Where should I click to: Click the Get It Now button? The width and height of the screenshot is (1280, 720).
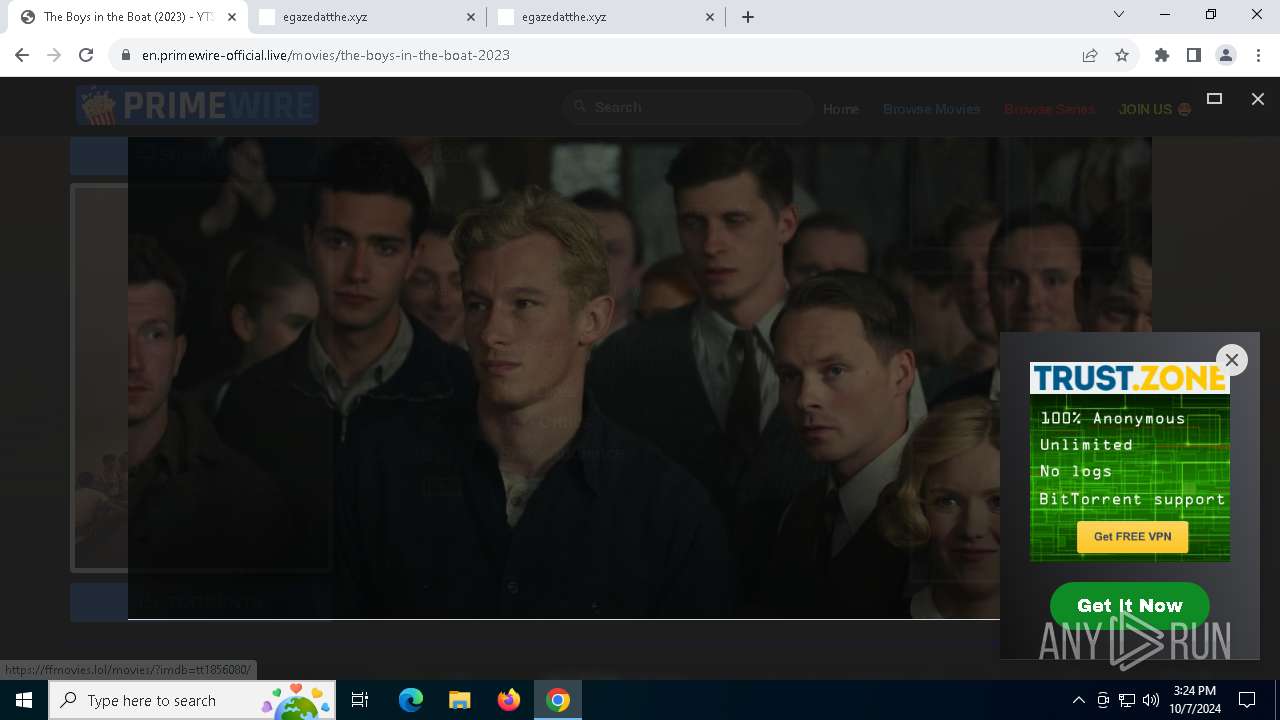[1130, 605]
